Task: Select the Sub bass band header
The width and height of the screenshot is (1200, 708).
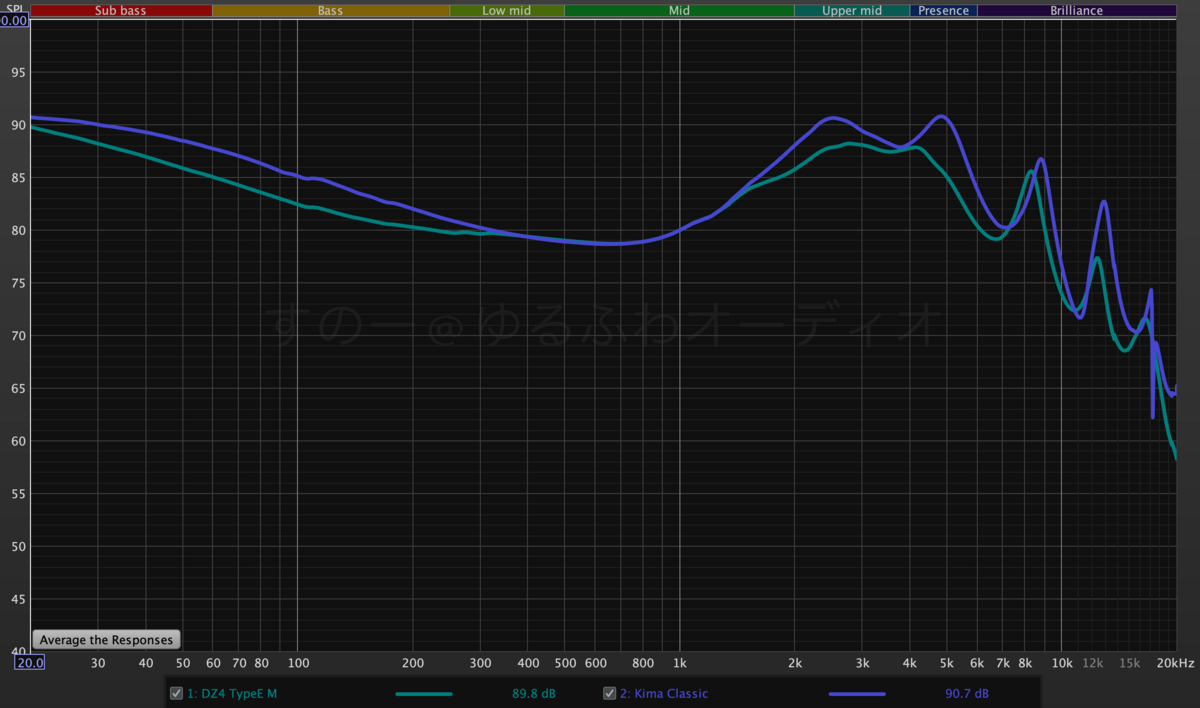Action: [121, 10]
